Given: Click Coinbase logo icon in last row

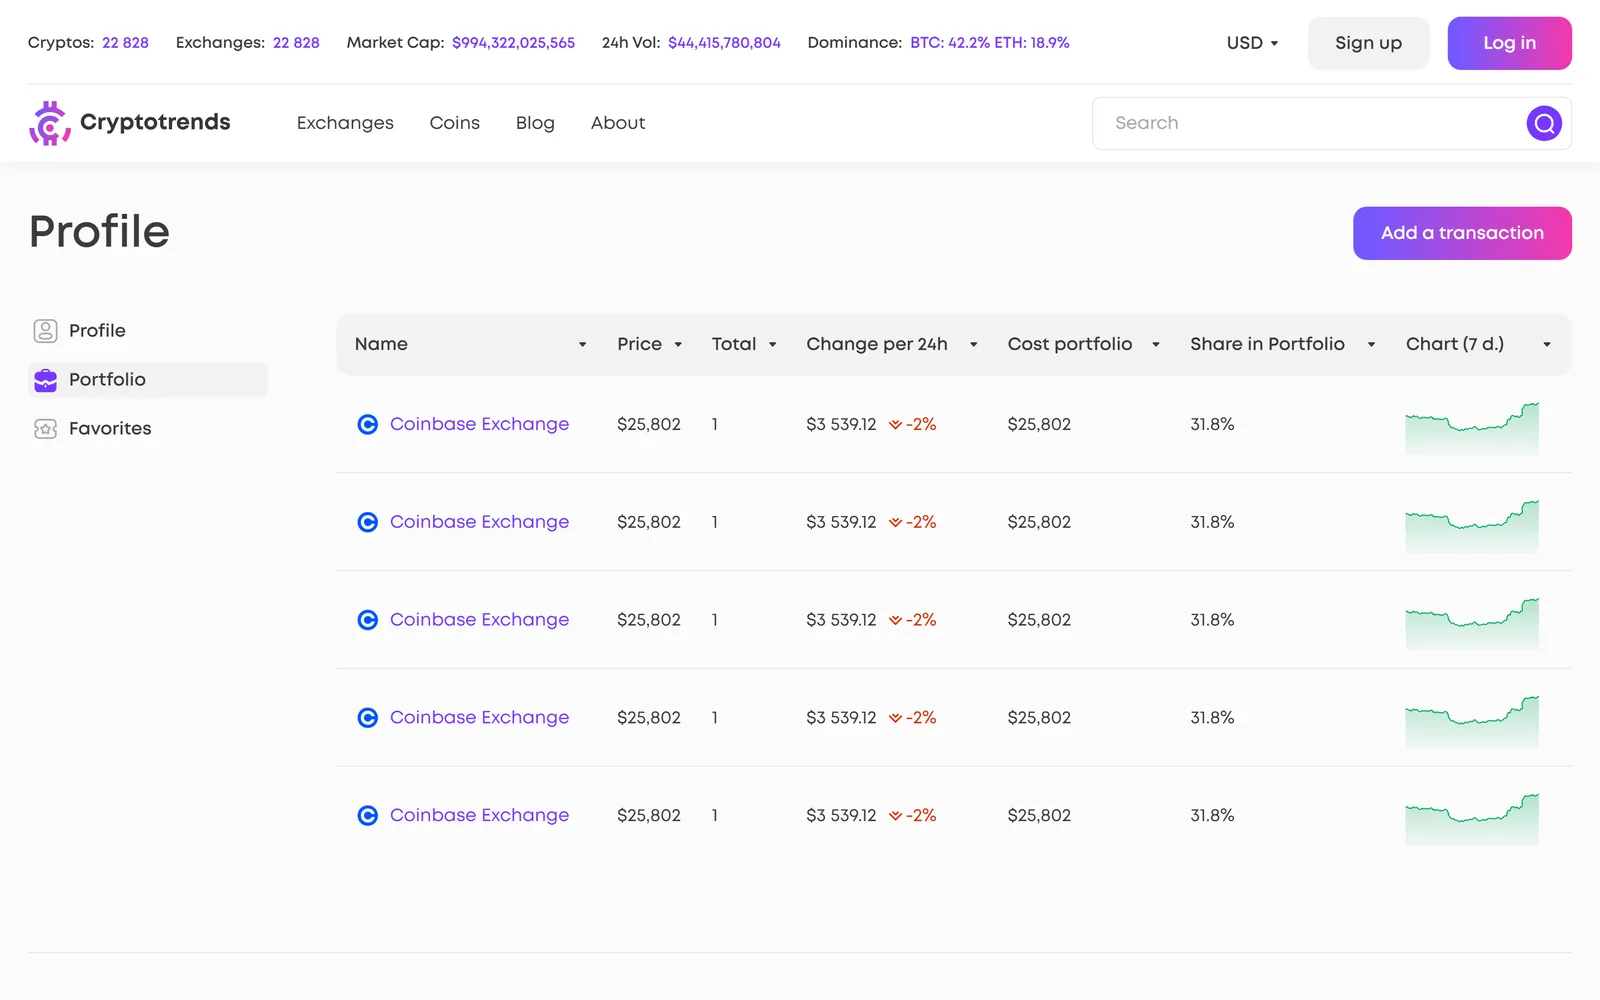Looking at the screenshot, I should coord(368,816).
